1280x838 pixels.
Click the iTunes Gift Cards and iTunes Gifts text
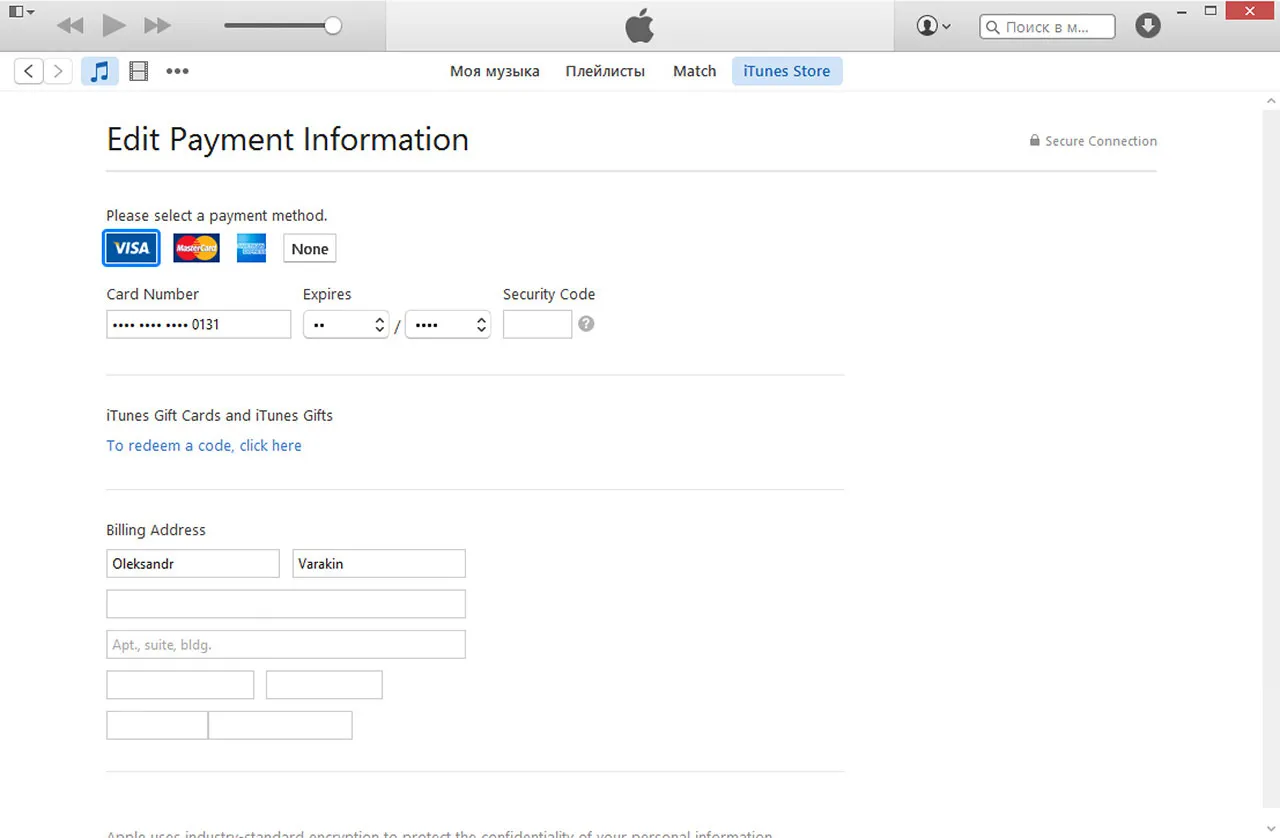coord(220,416)
